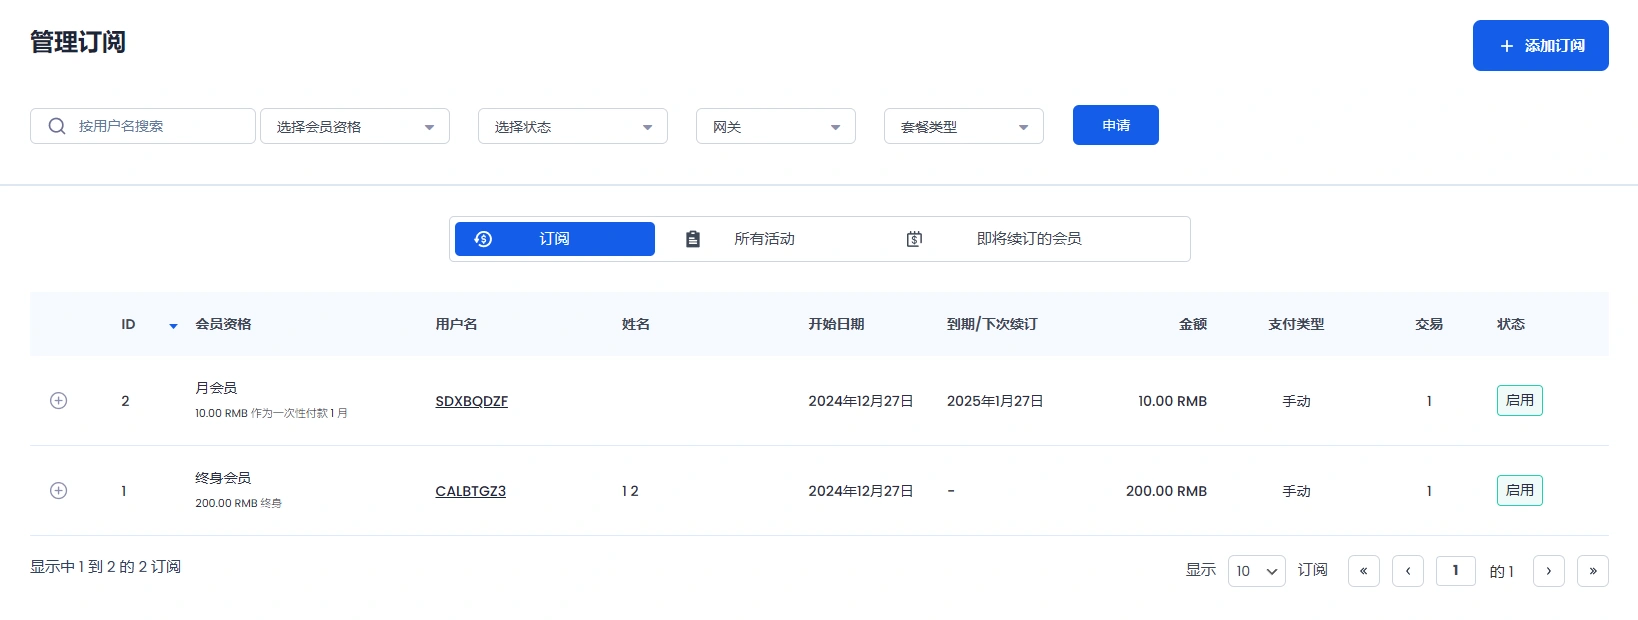Open the 套餐类型 dropdown

964,126
